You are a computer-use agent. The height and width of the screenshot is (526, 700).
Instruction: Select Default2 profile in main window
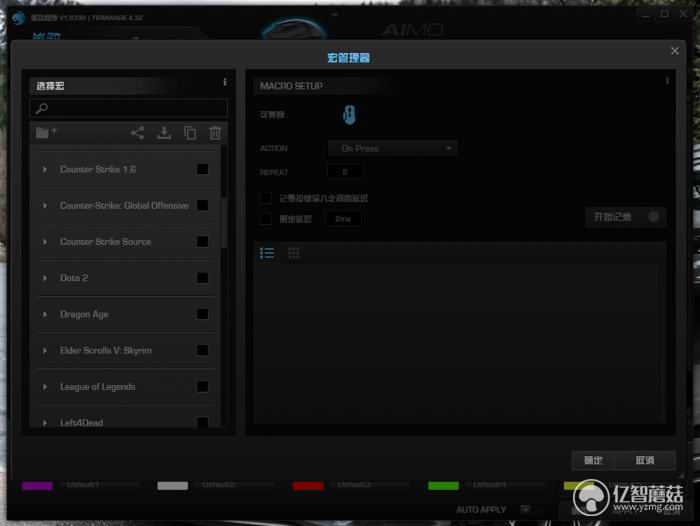click(x=219, y=484)
